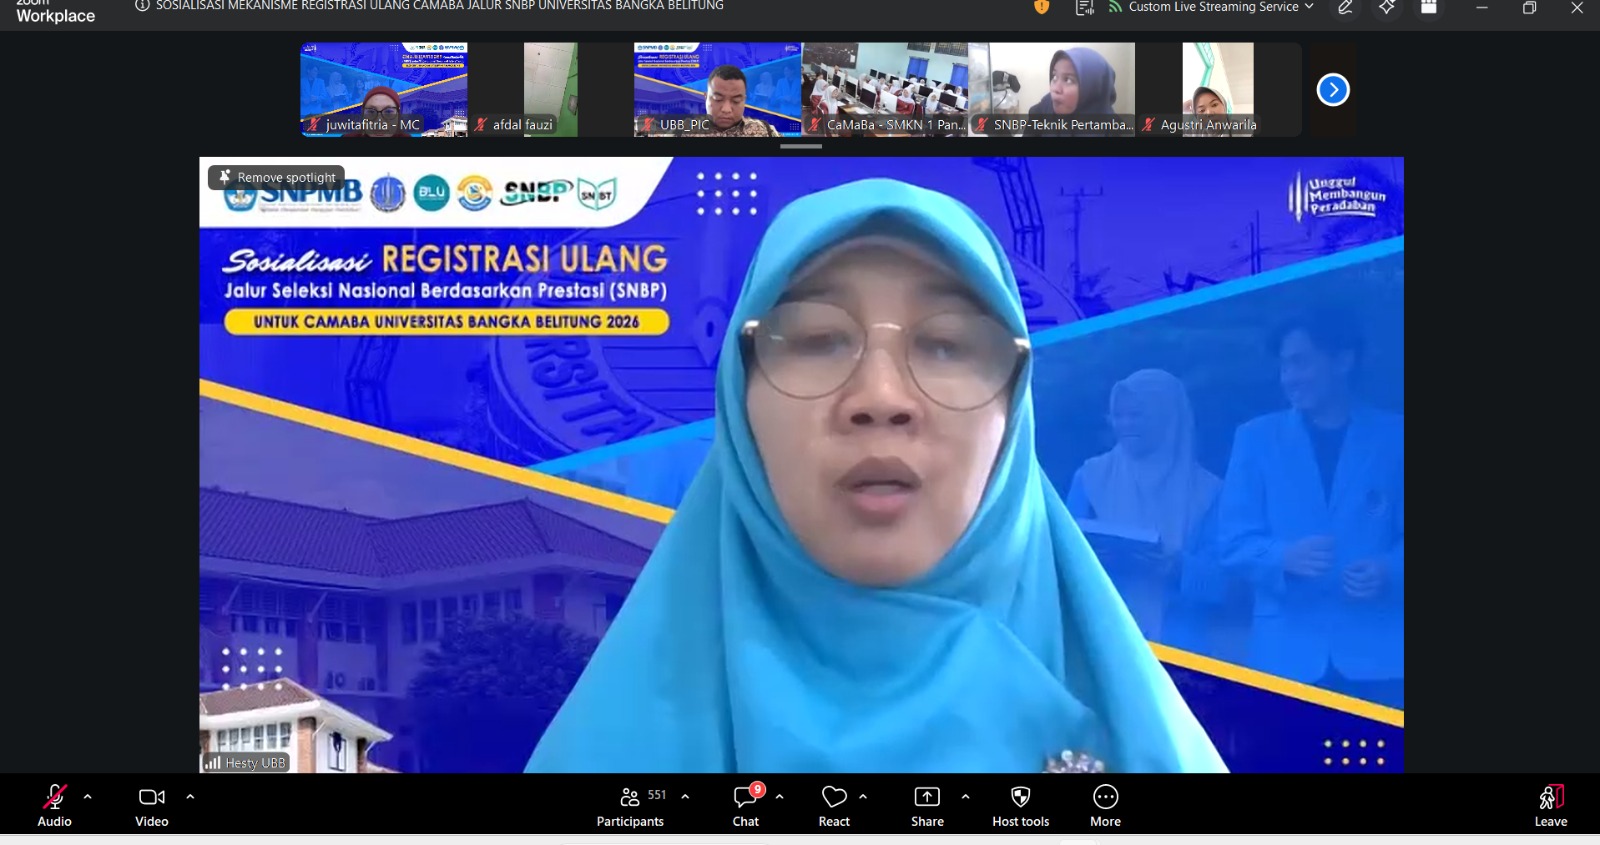
Task: Open the AI Companion sparkle icon
Action: 1386,7
